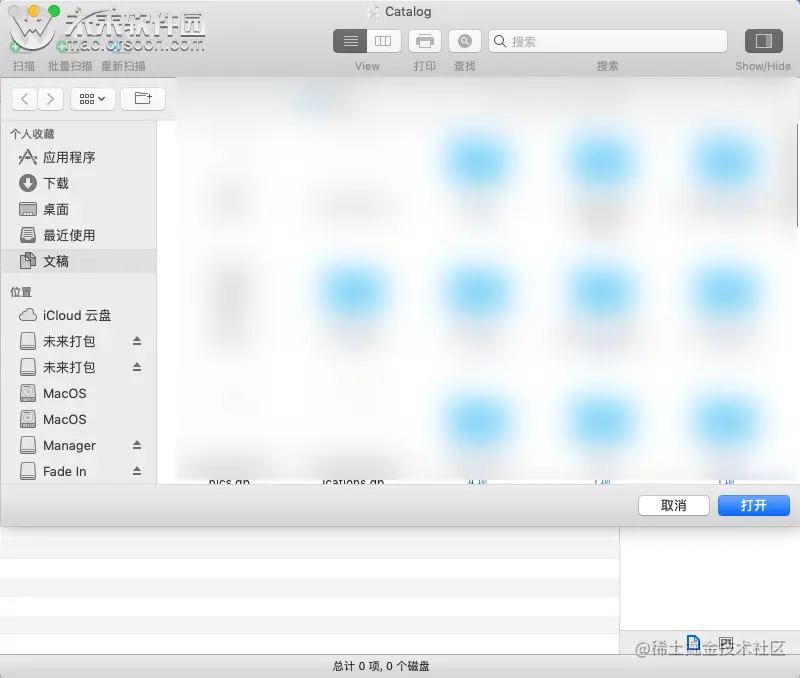
Task: Click the 文稿 documents icon
Action: click(x=28, y=261)
